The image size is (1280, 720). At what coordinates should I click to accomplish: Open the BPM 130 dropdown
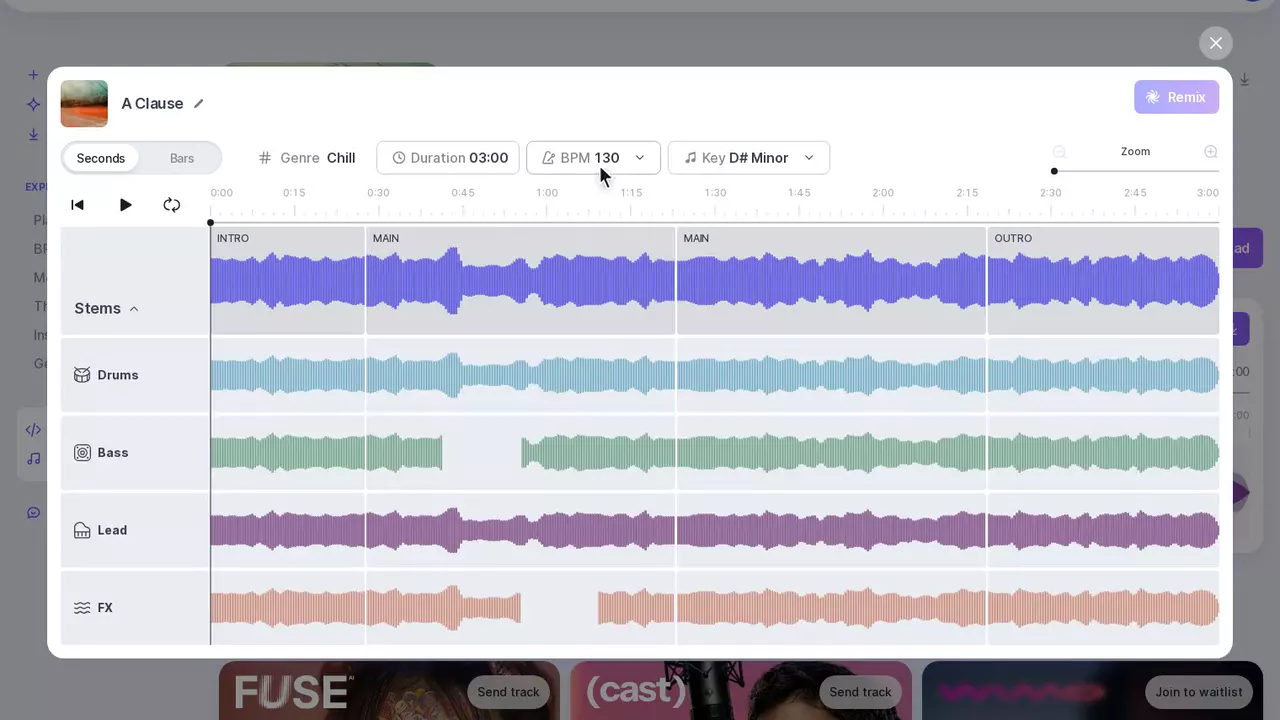click(x=593, y=158)
